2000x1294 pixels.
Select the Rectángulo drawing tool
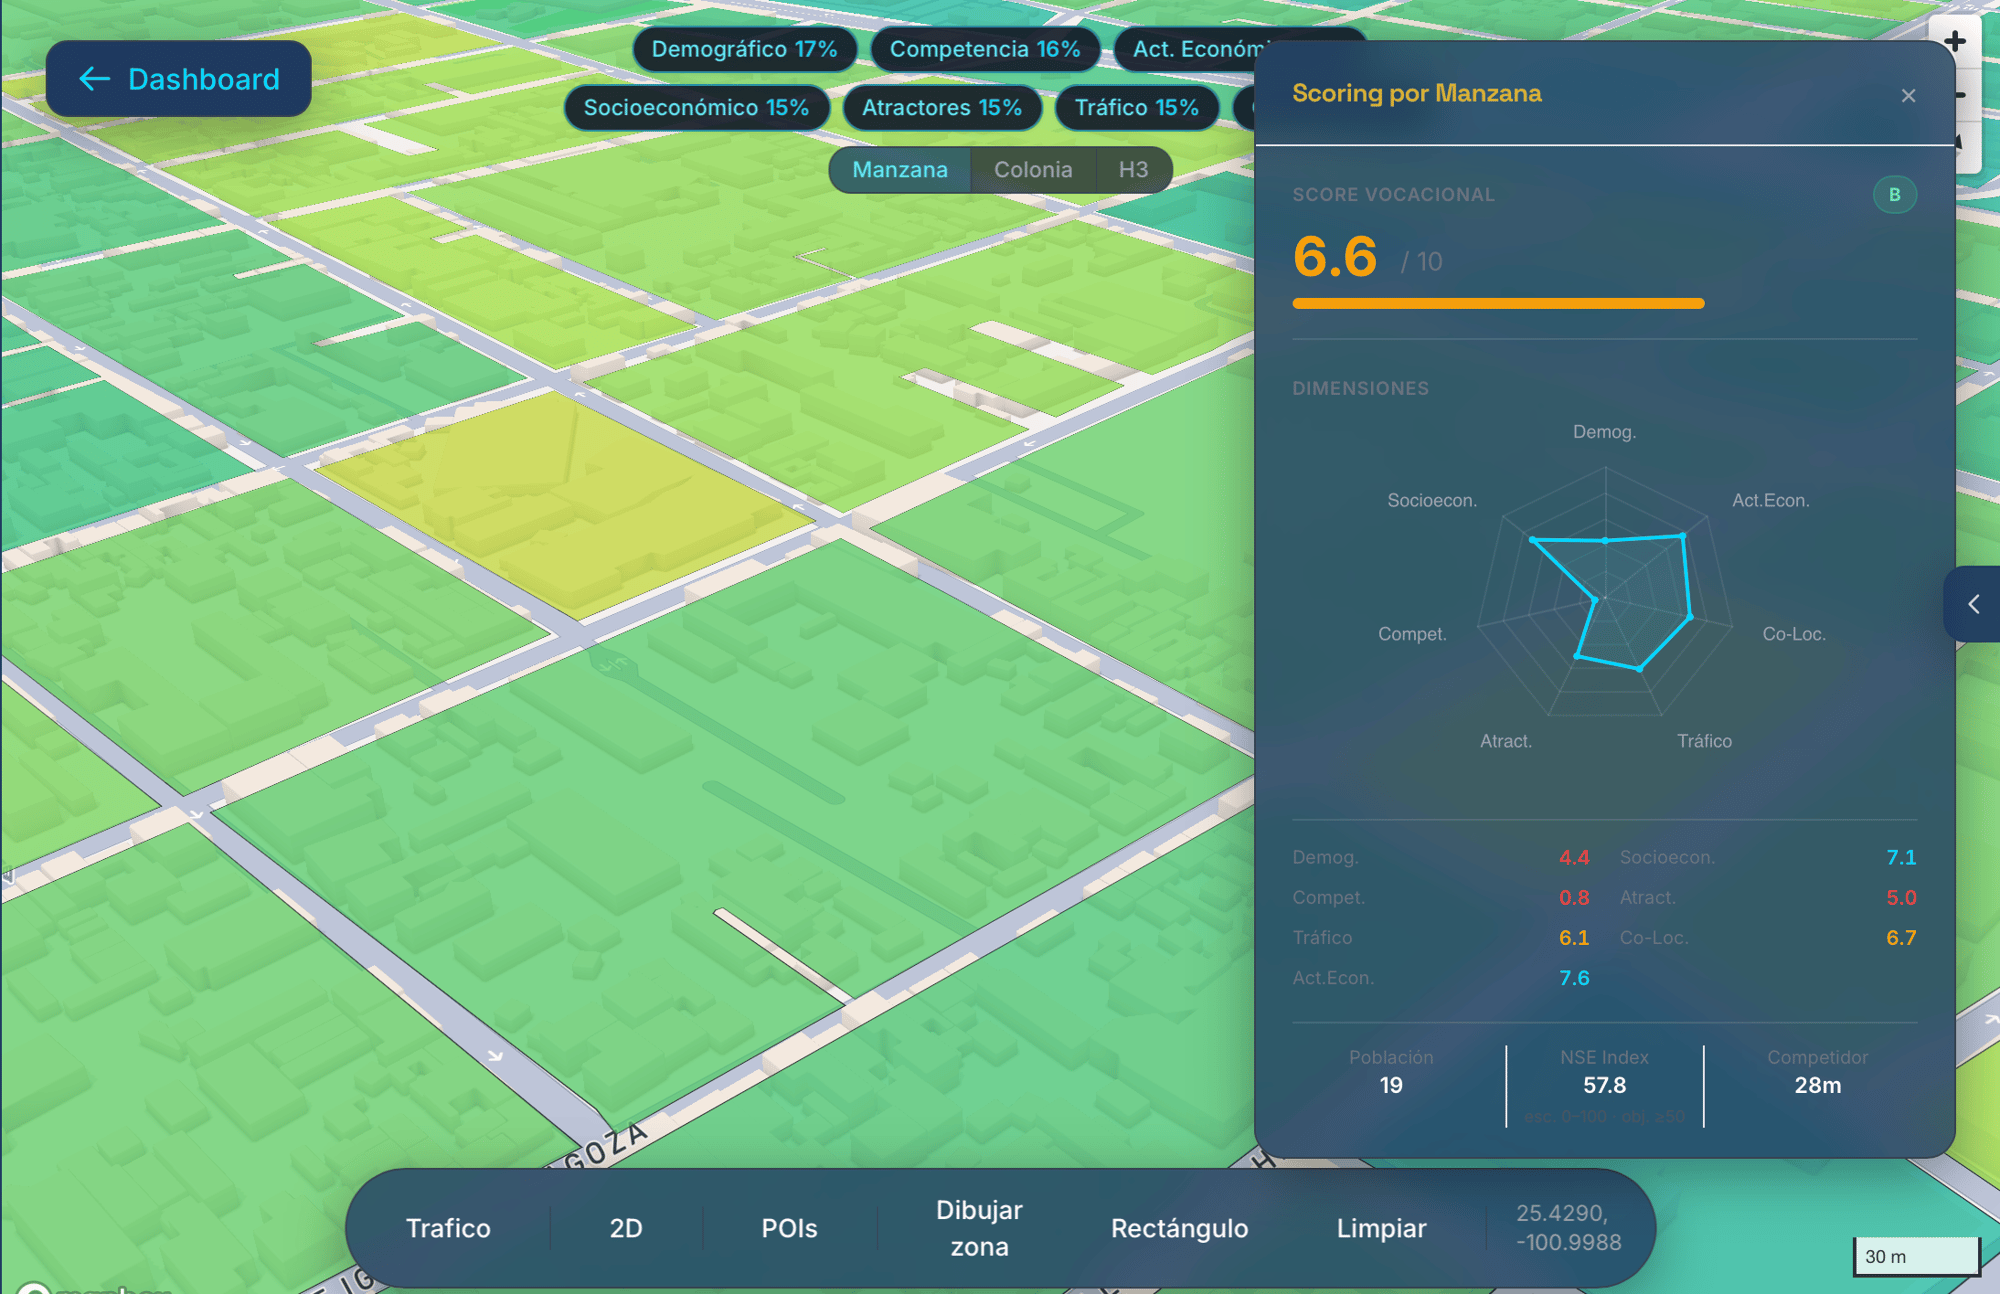point(1179,1228)
